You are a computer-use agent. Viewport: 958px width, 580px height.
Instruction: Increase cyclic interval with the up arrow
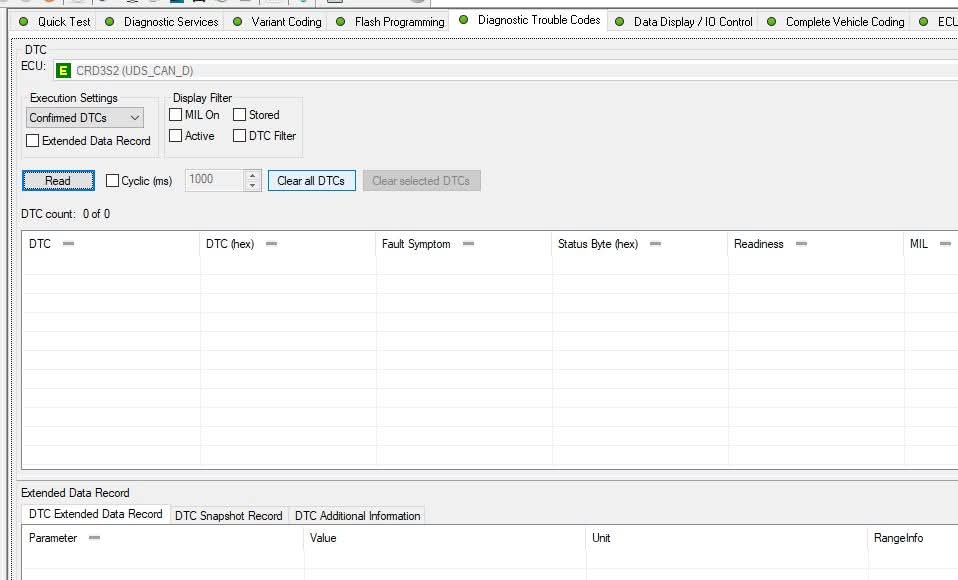coord(252,175)
